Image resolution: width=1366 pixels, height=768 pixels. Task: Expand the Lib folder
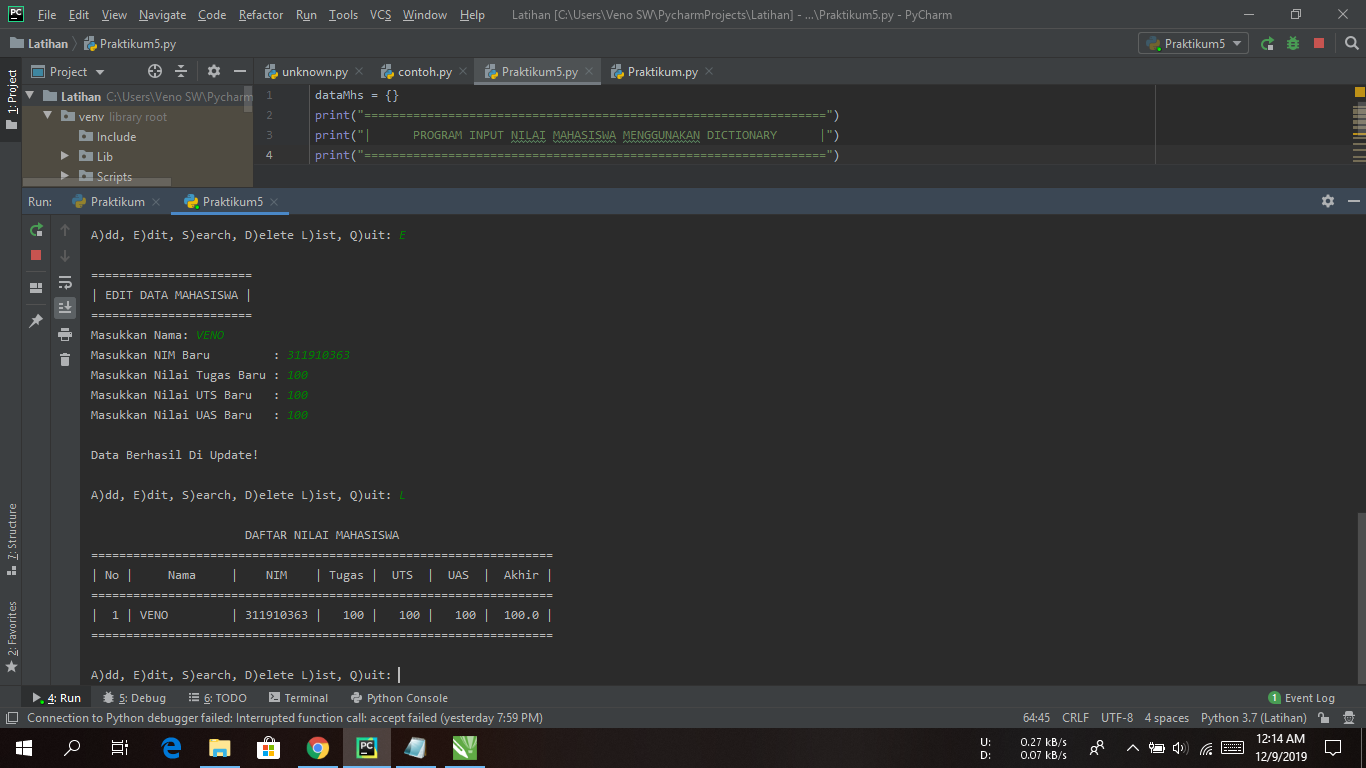65,156
